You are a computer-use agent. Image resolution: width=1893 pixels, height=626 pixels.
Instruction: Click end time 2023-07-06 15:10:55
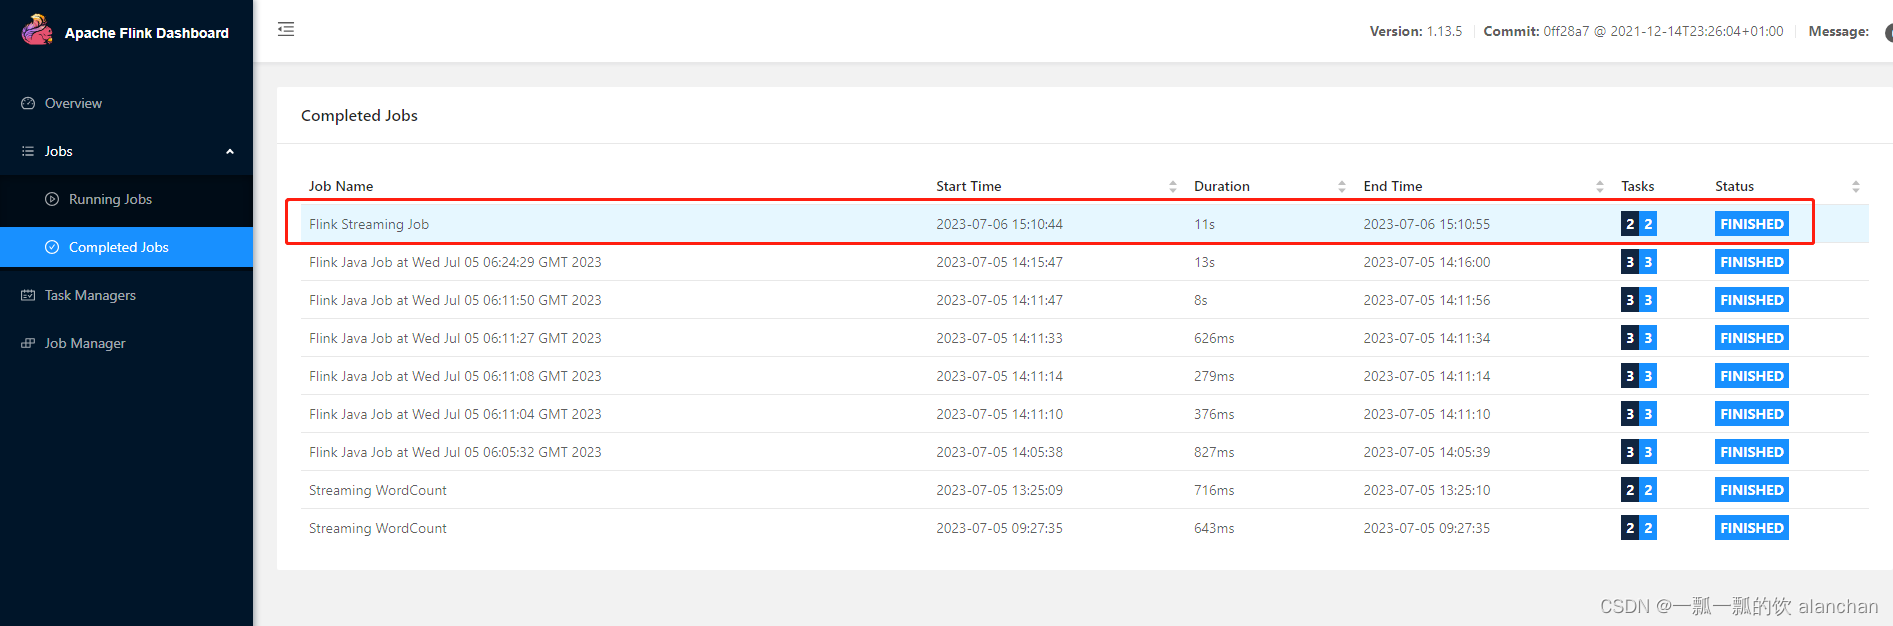click(x=1426, y=224)
